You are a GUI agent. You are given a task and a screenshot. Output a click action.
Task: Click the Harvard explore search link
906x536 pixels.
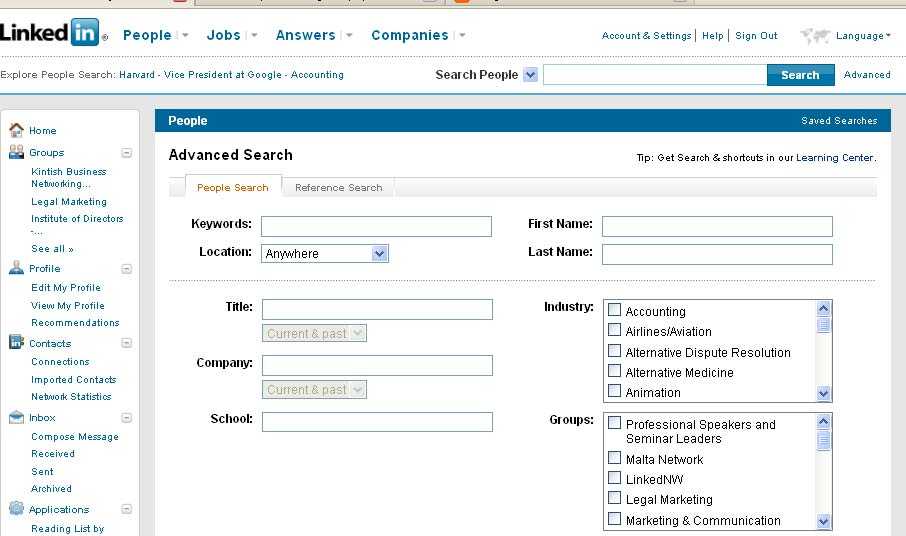[x=137, y=75]
